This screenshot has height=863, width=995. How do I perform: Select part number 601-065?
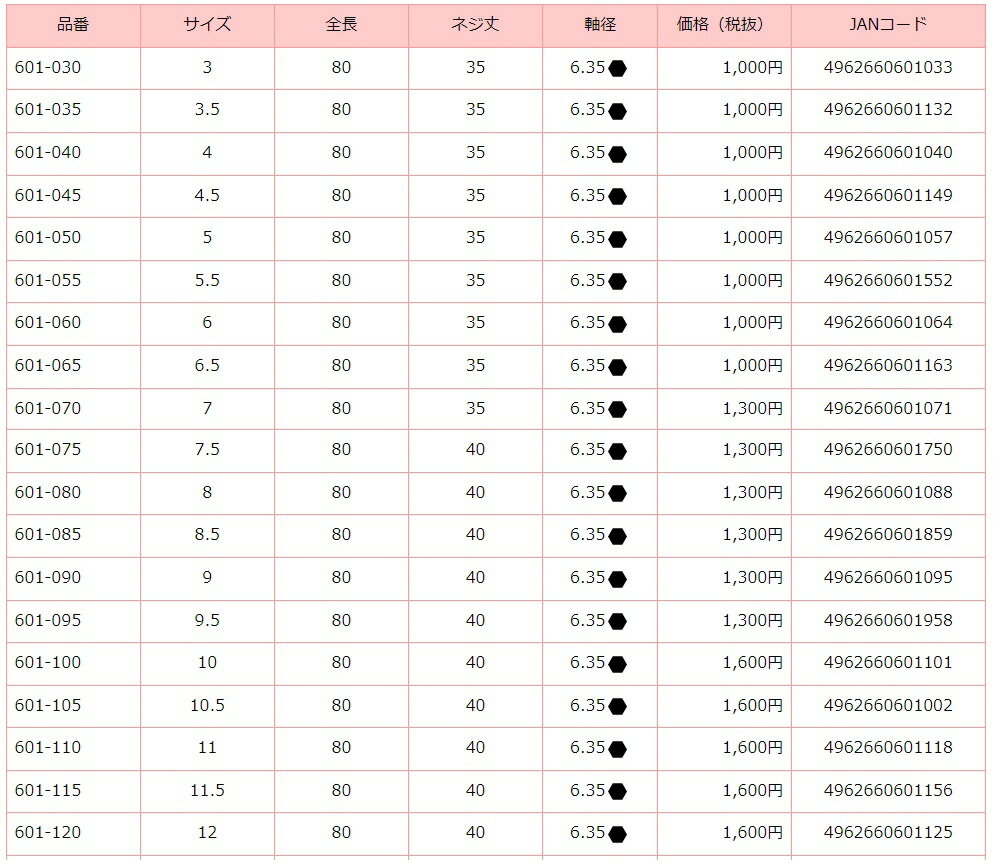48,366
